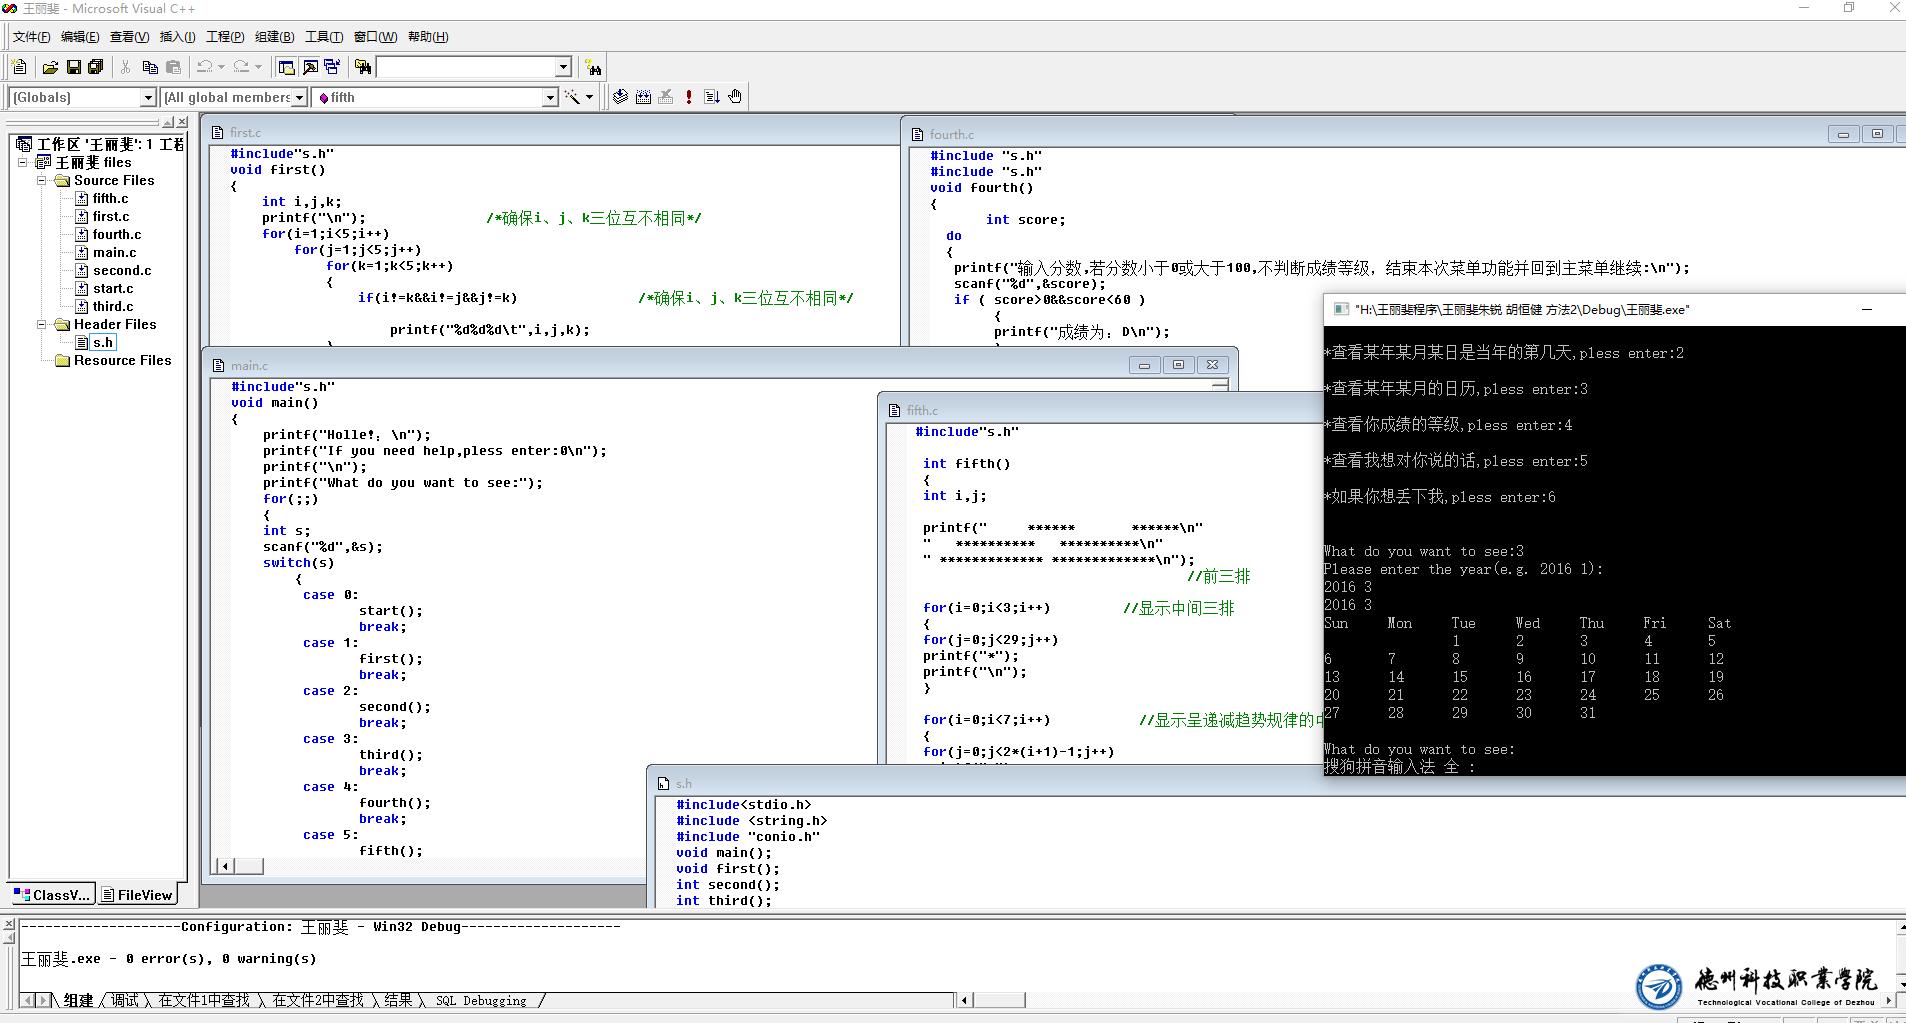Switch to the ClassView tab

(52, 895)
